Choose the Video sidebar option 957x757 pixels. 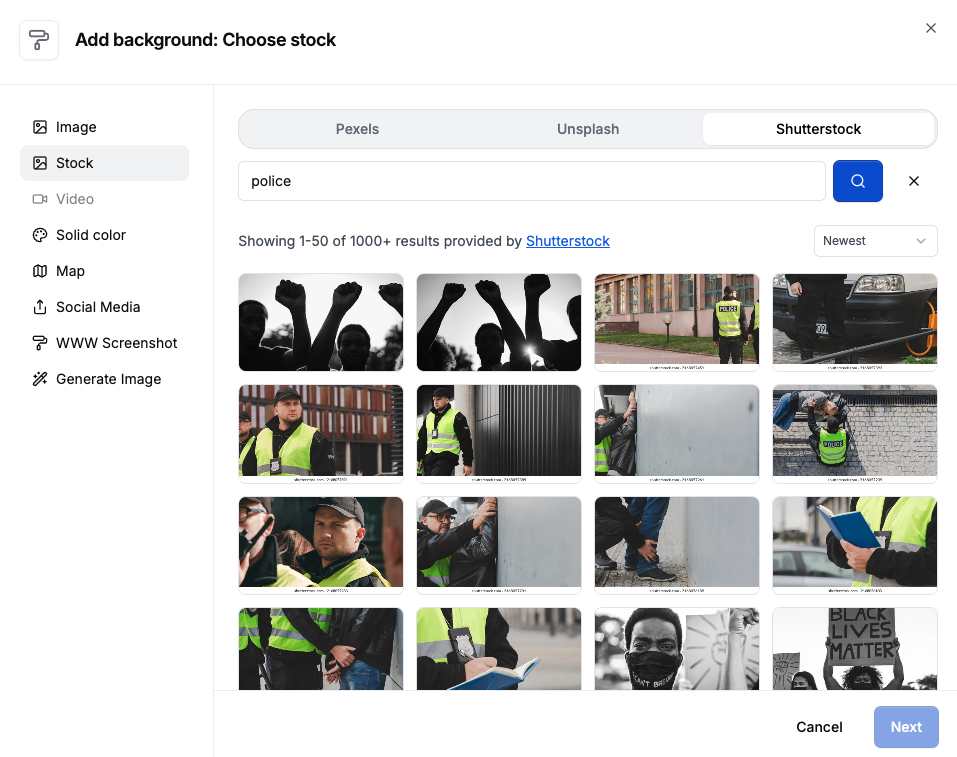tap(104, 199)
